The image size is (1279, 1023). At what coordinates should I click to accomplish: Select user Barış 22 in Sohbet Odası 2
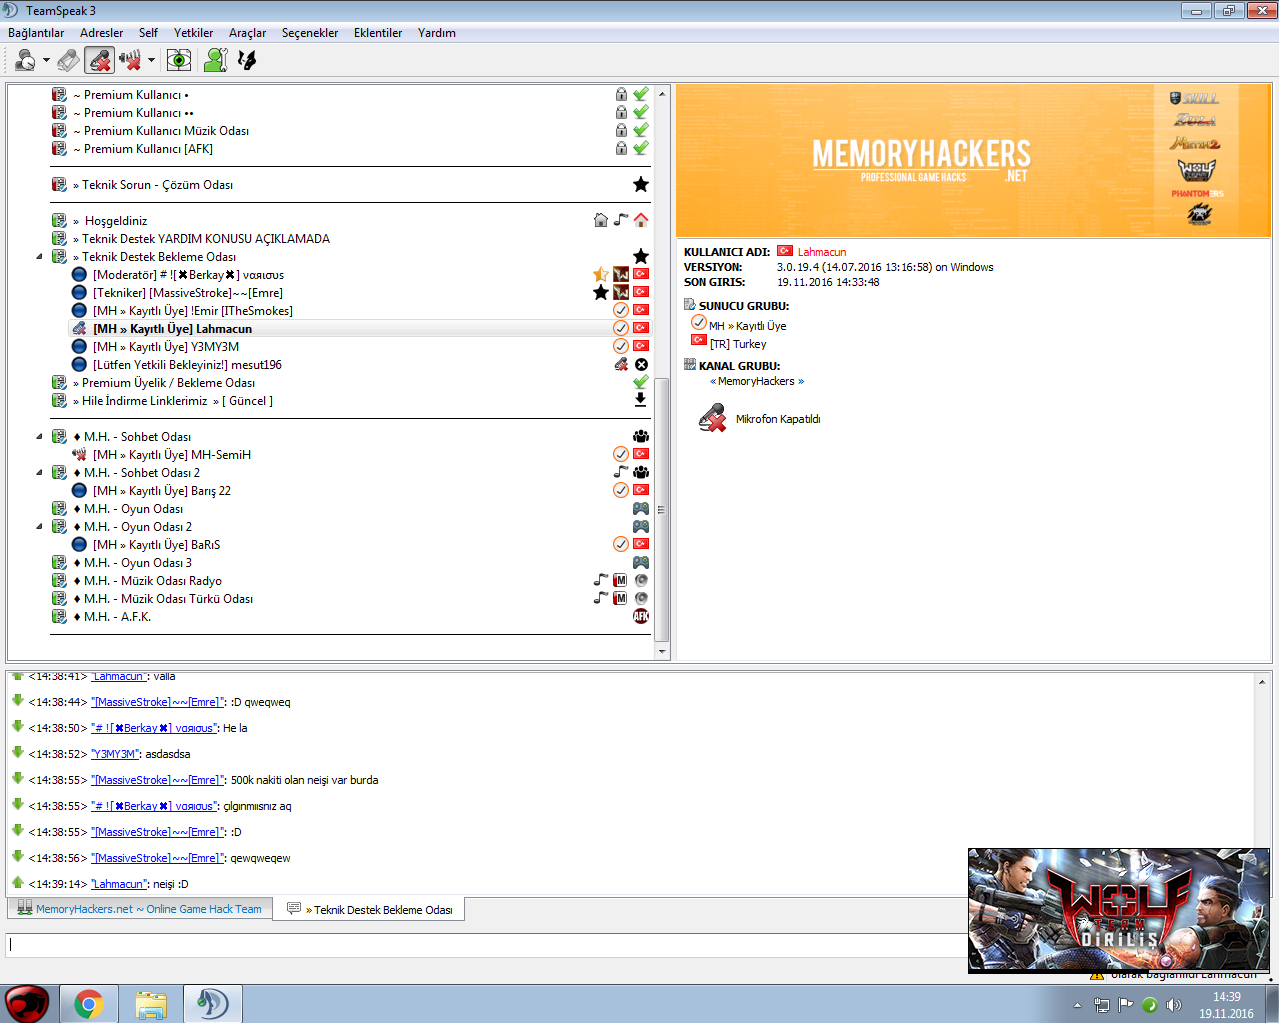pyautogui.click(x=162, y=491)
